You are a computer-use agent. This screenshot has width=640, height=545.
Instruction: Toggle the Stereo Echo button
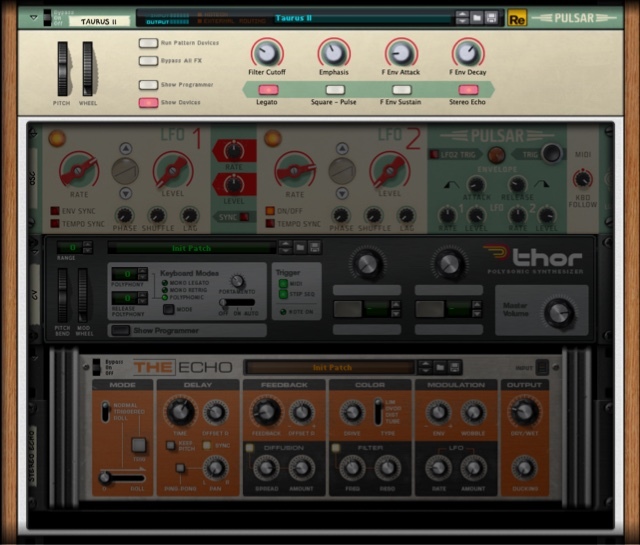pos(468,89)
